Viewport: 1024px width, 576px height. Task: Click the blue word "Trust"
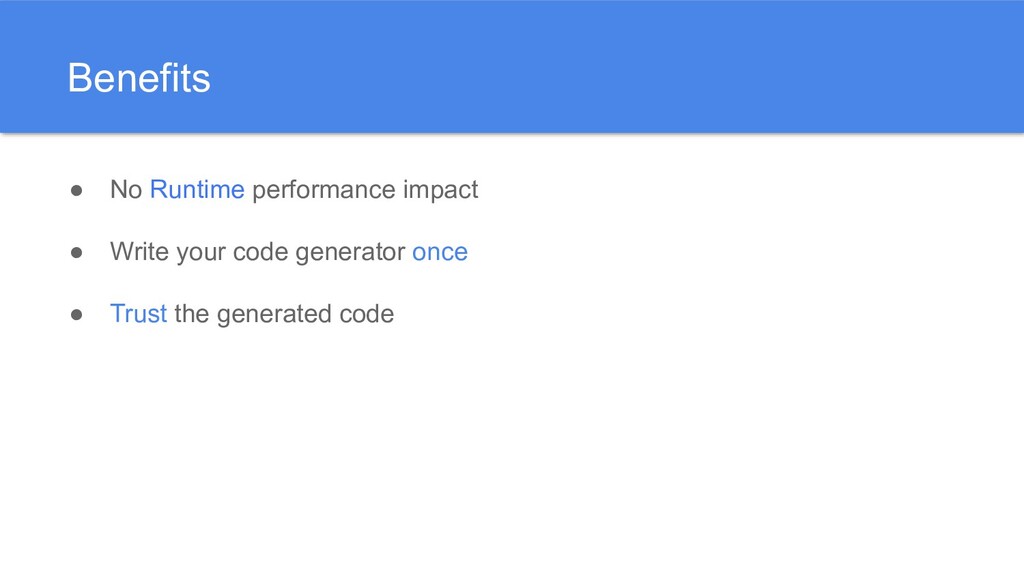(x=138, y=314)
